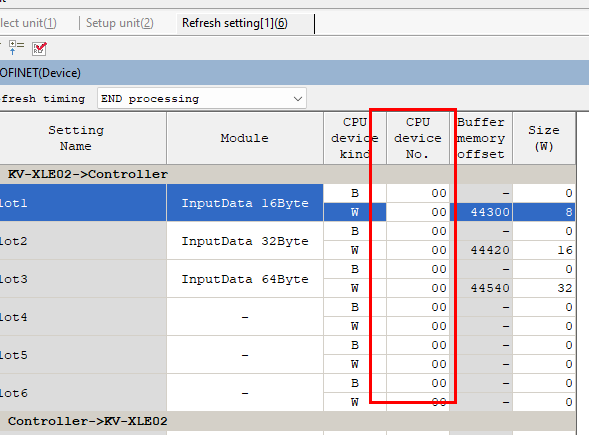Click the upward arrow list toolbar icon

point(16,48)
